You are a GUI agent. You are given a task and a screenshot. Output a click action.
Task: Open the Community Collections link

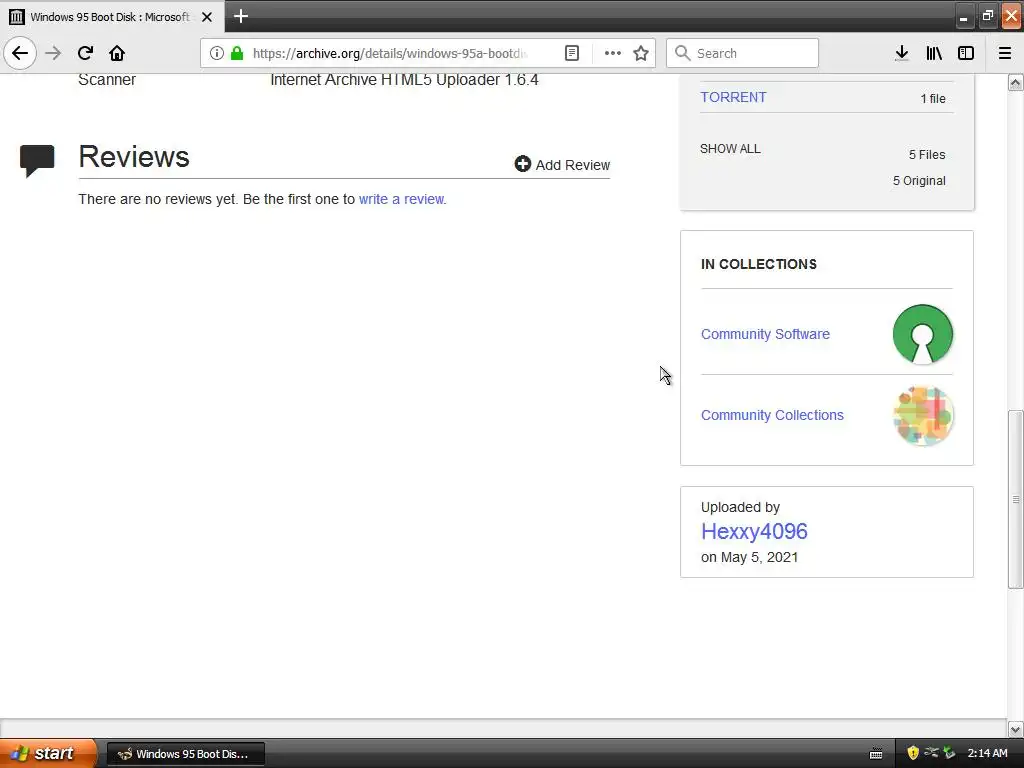point(773,415)
